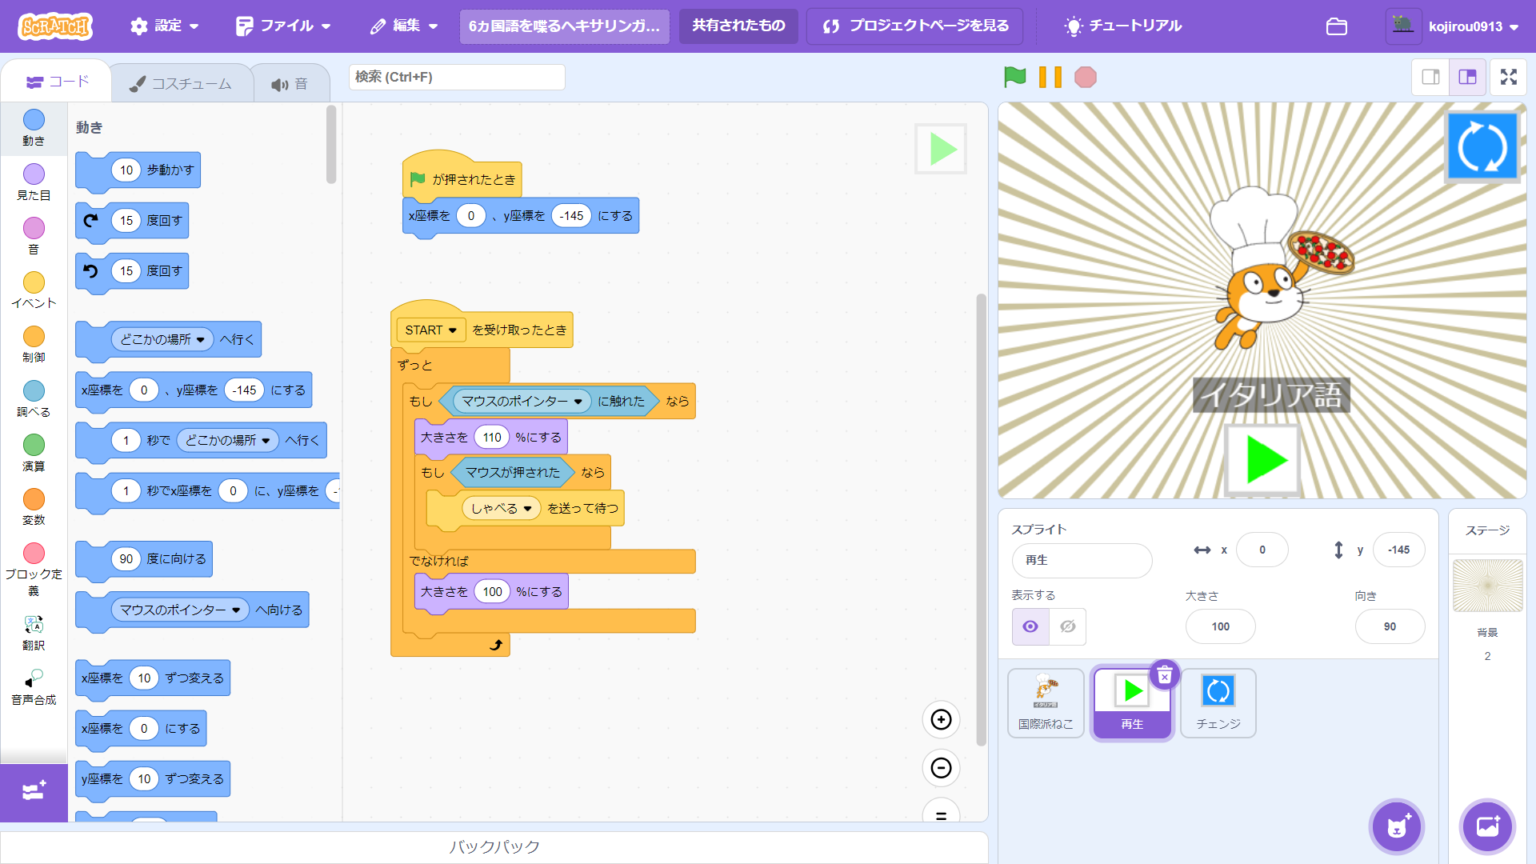Add an extension with bottom-left button

coord(34,792)
